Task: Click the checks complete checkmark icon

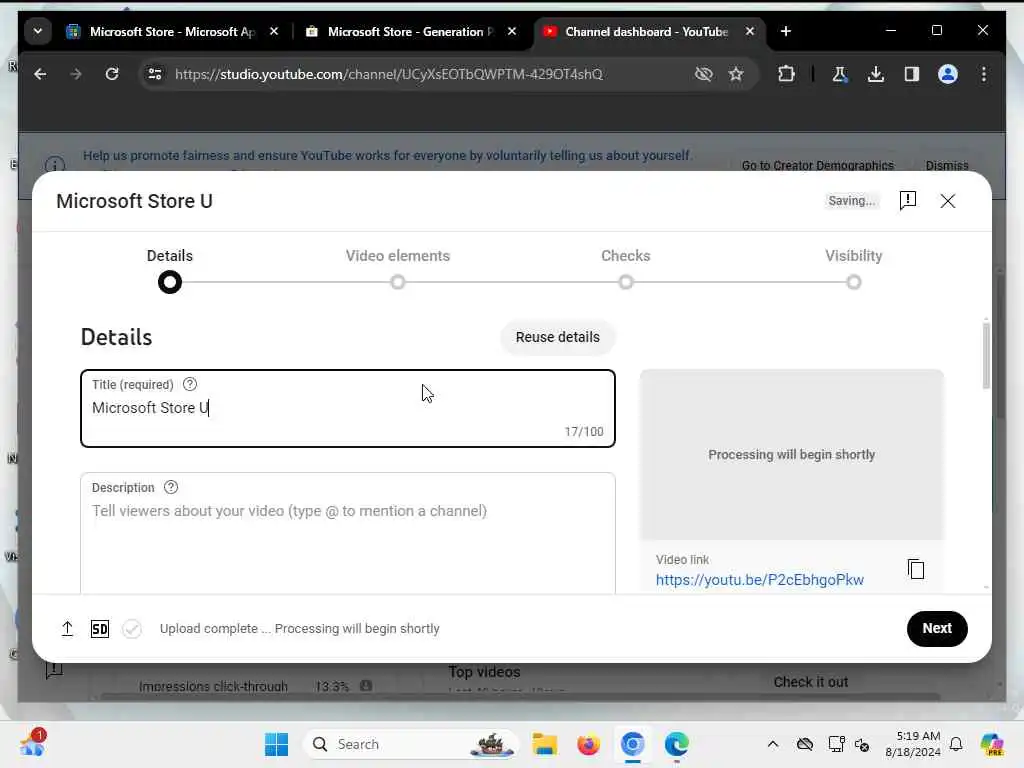Action: pos(132,629)
